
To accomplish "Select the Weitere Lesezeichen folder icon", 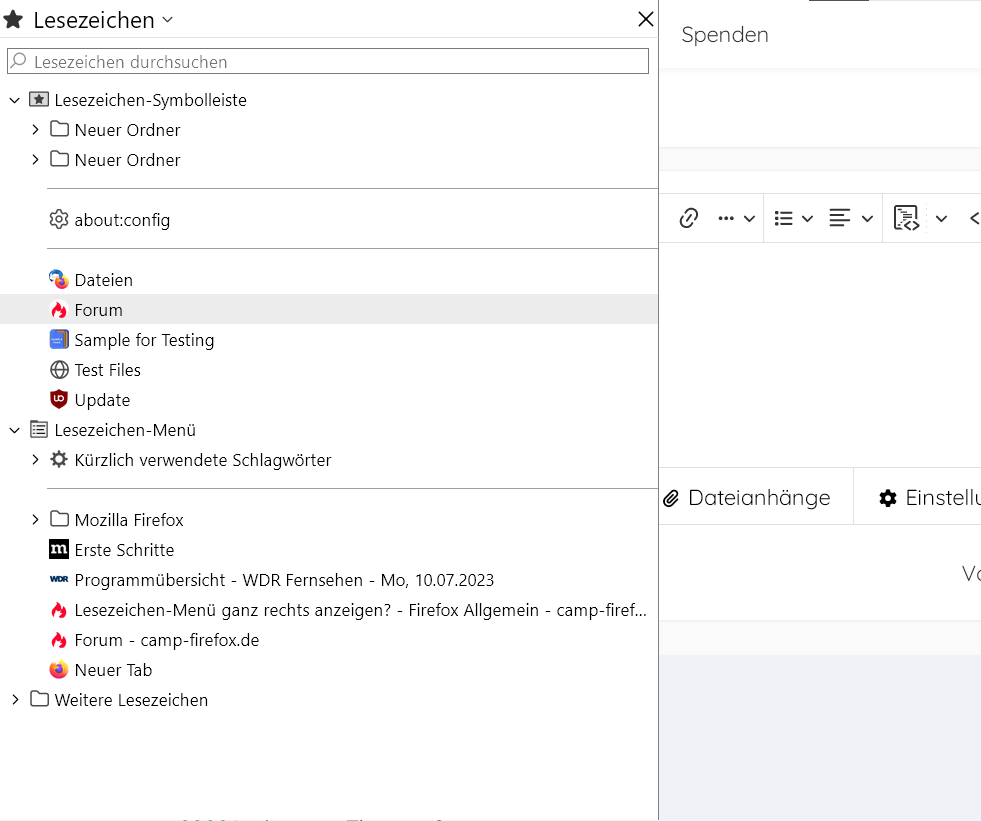I will click(39, 699).
